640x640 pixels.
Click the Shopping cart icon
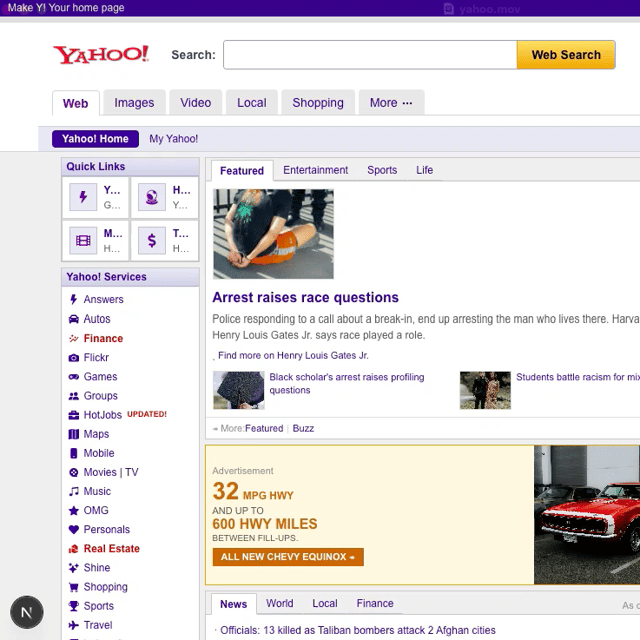point(73,587)
